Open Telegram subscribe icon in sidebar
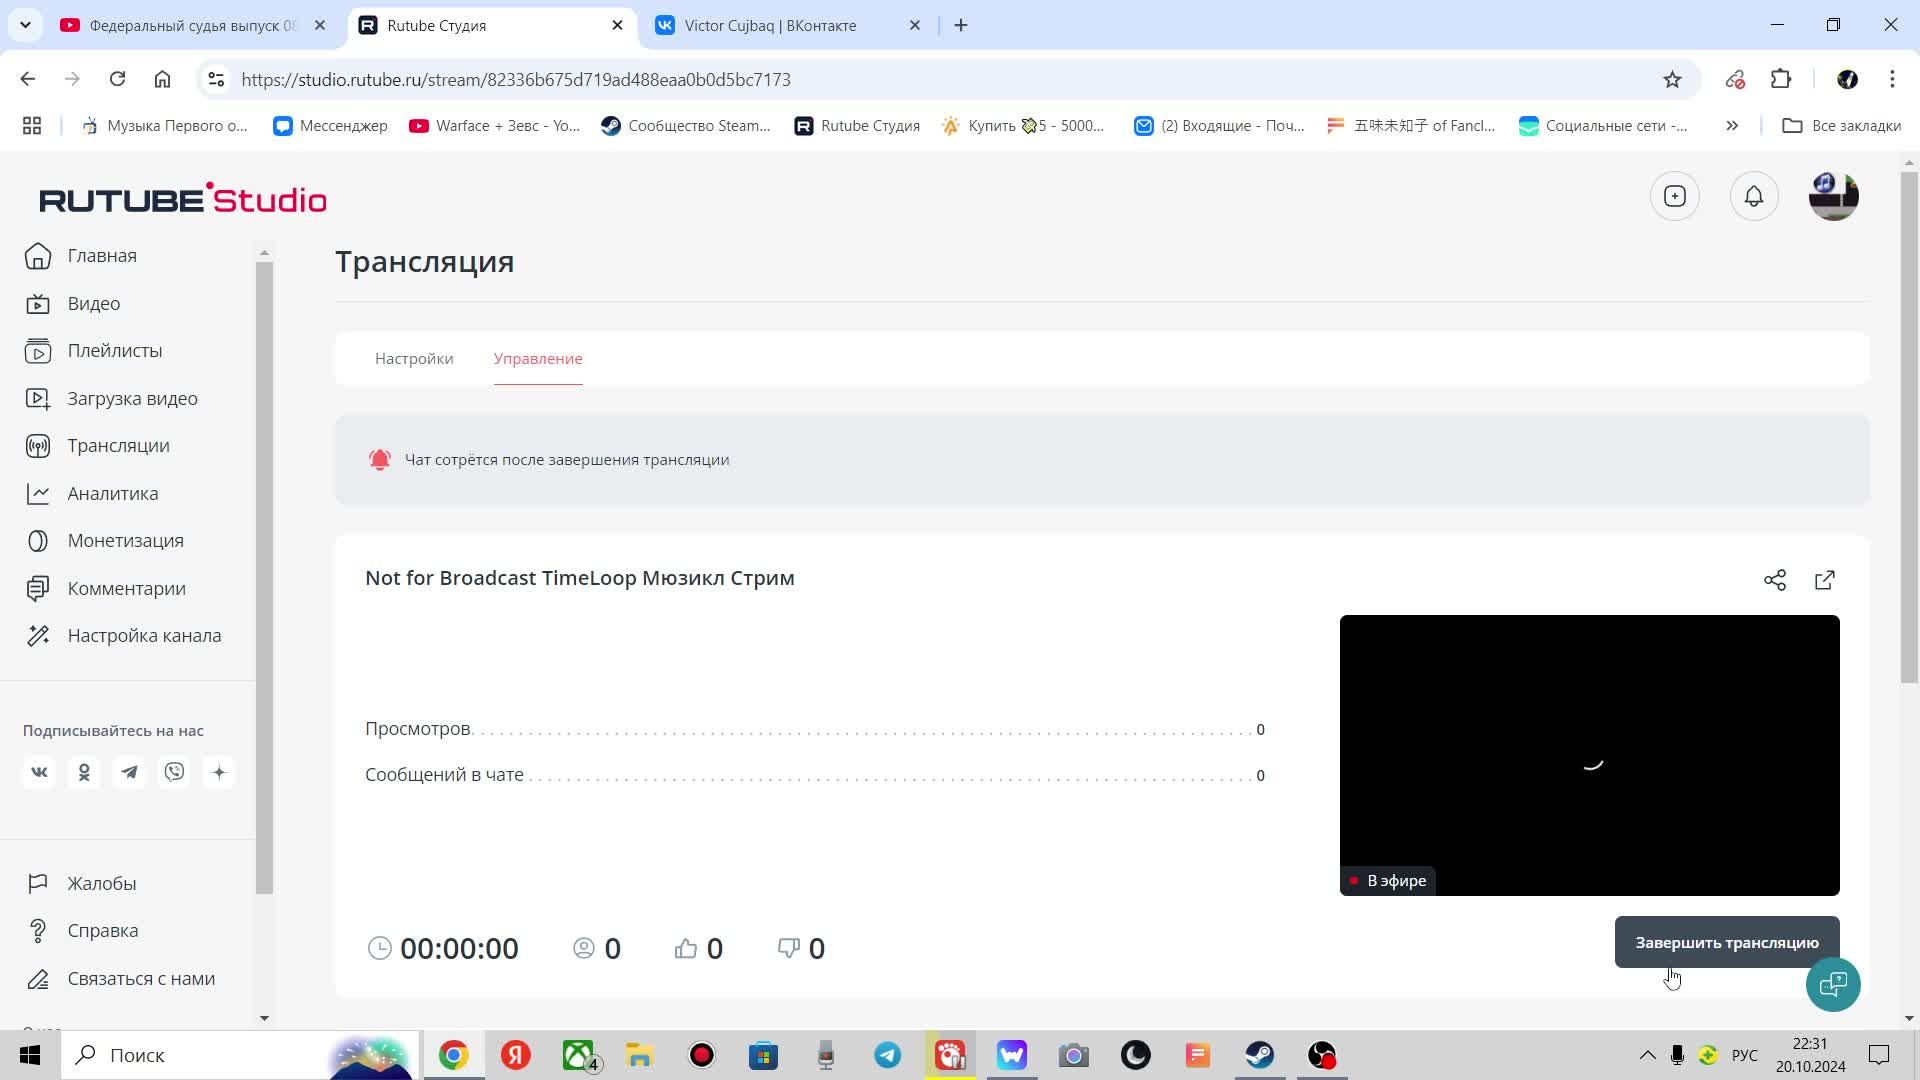Viewport: 1920px width, 1080px height. 129,771
